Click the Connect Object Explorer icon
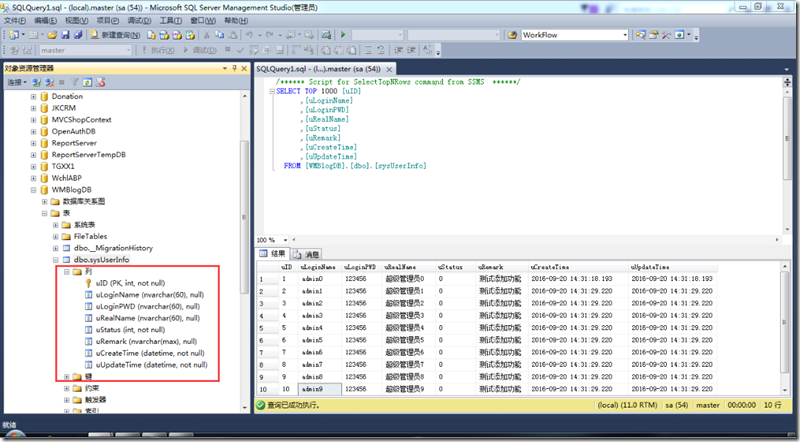The image size is (800, 442). 36,82
